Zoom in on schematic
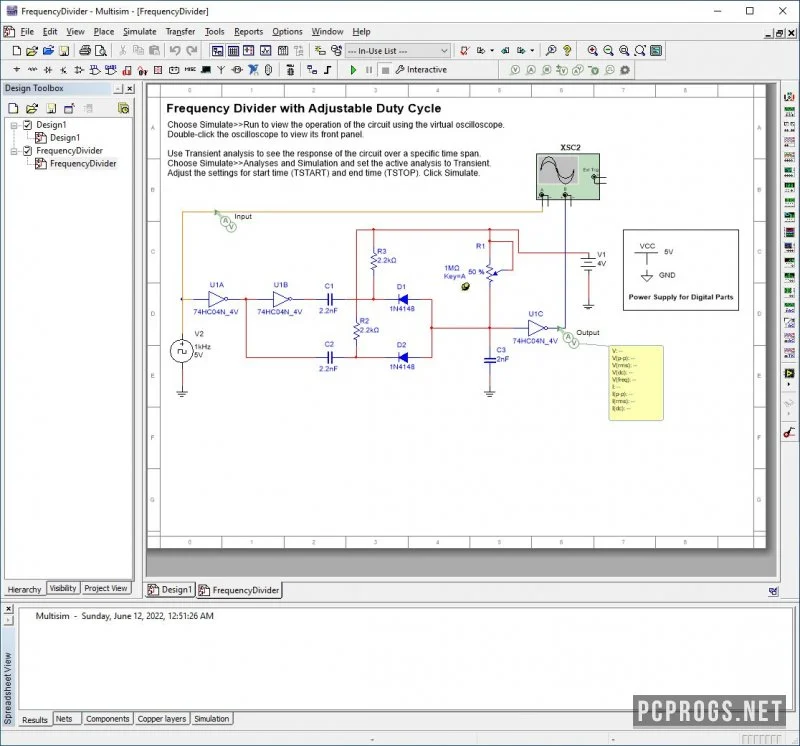The image size is (800, 746). (592, 51)
